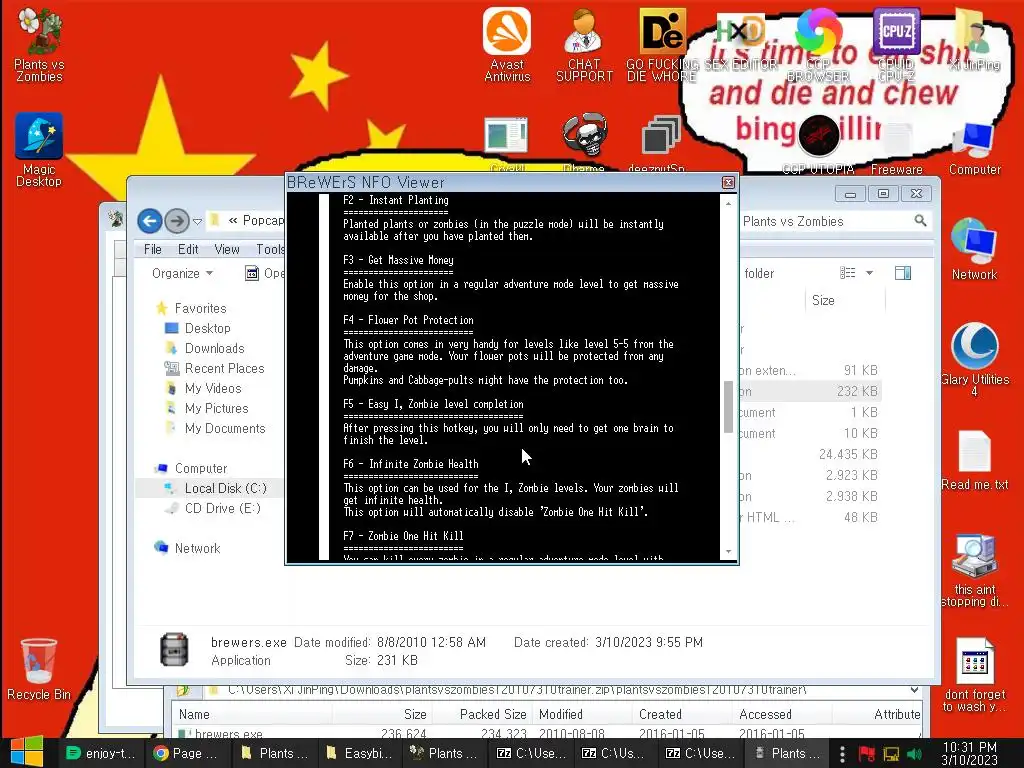Select the 24,435 KB file row

[x=810, y=454]
